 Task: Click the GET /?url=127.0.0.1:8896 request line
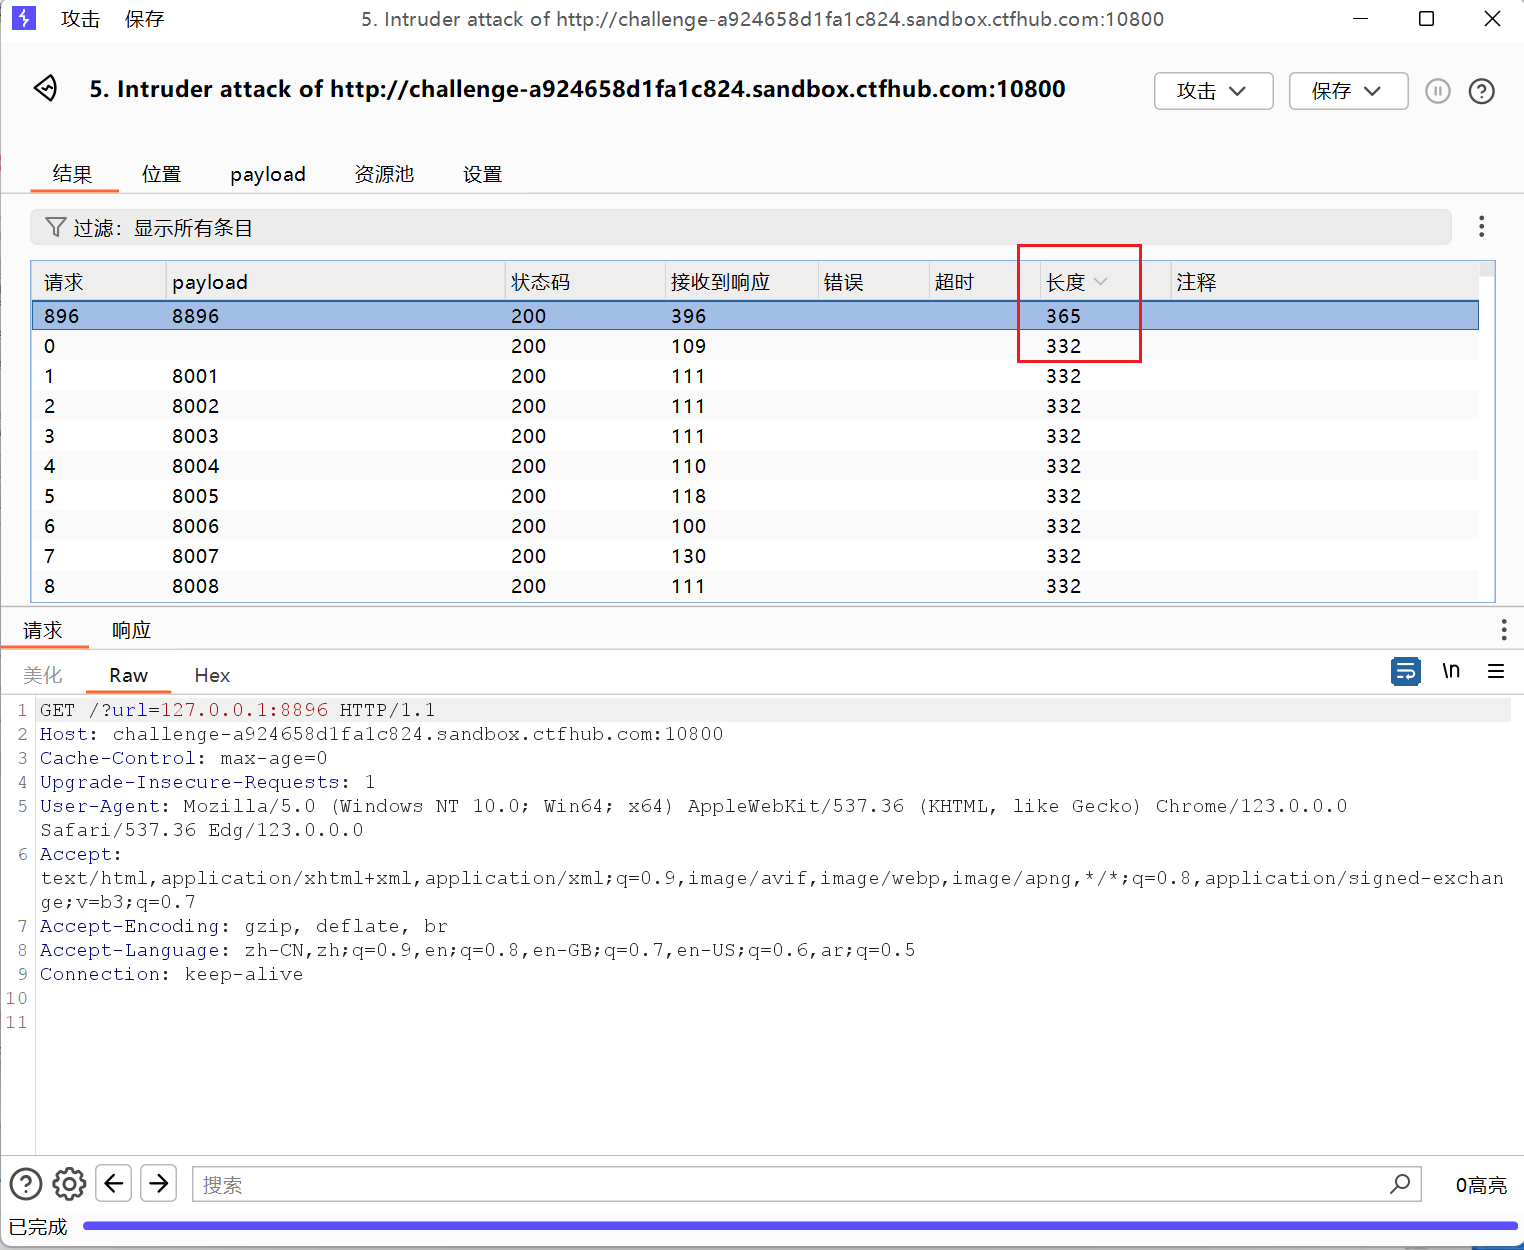tap(237, 710)
